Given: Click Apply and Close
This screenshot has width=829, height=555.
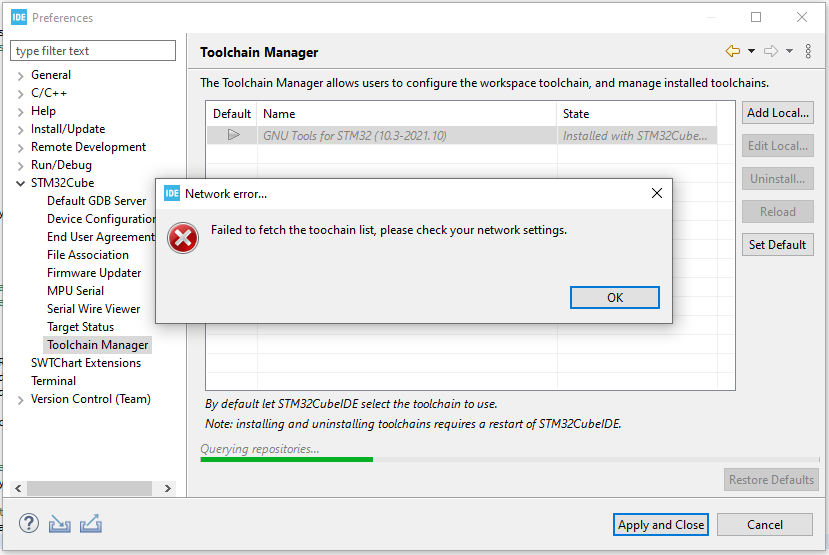Looking at the screenshot, I should (x=661, y=524).
